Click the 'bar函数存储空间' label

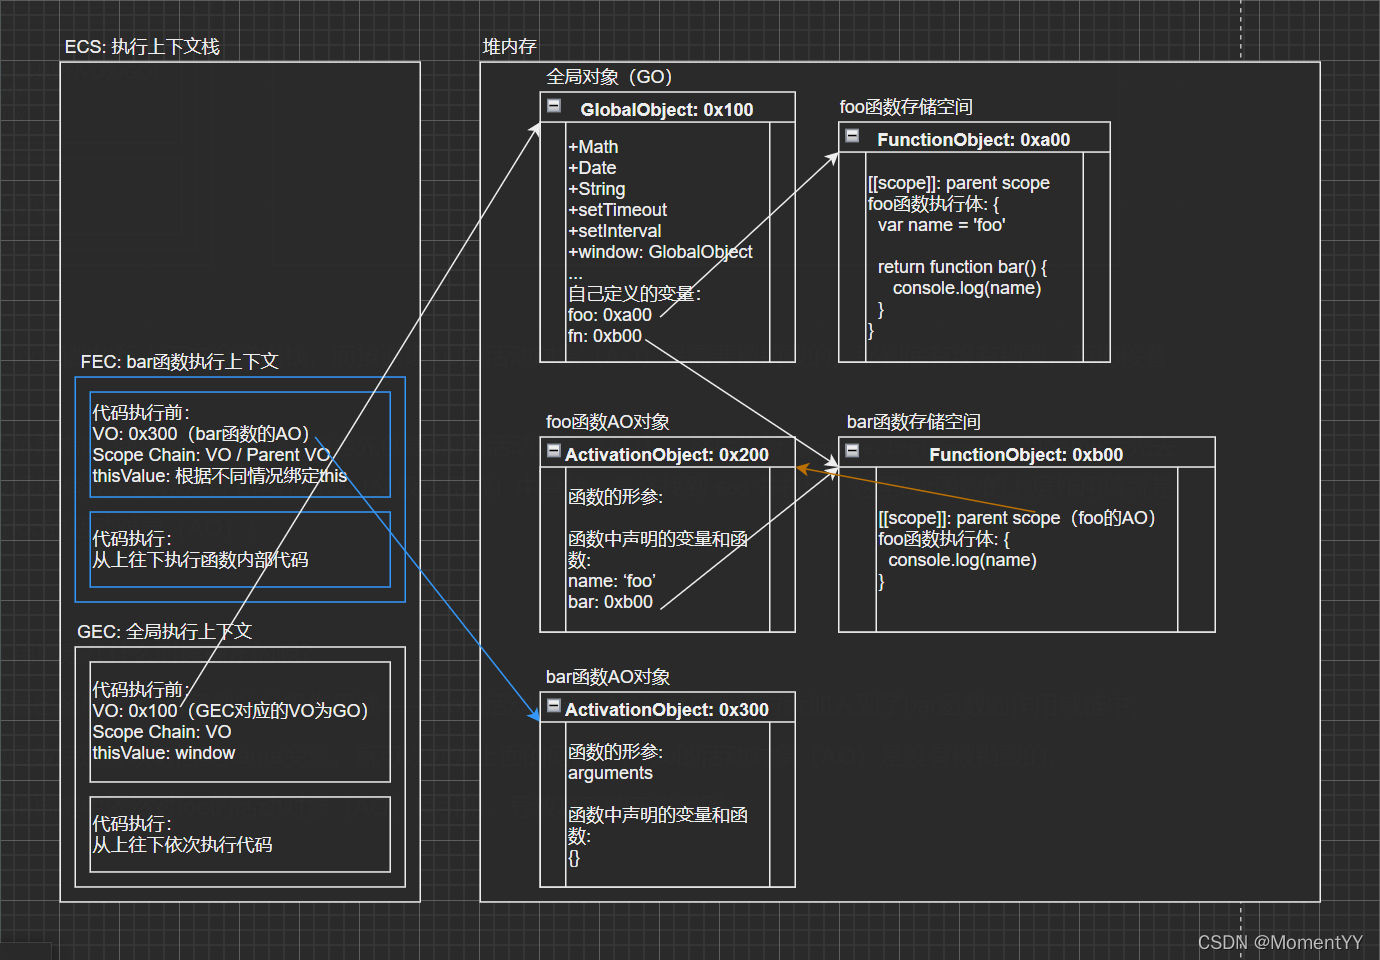[x=914, y=422]
